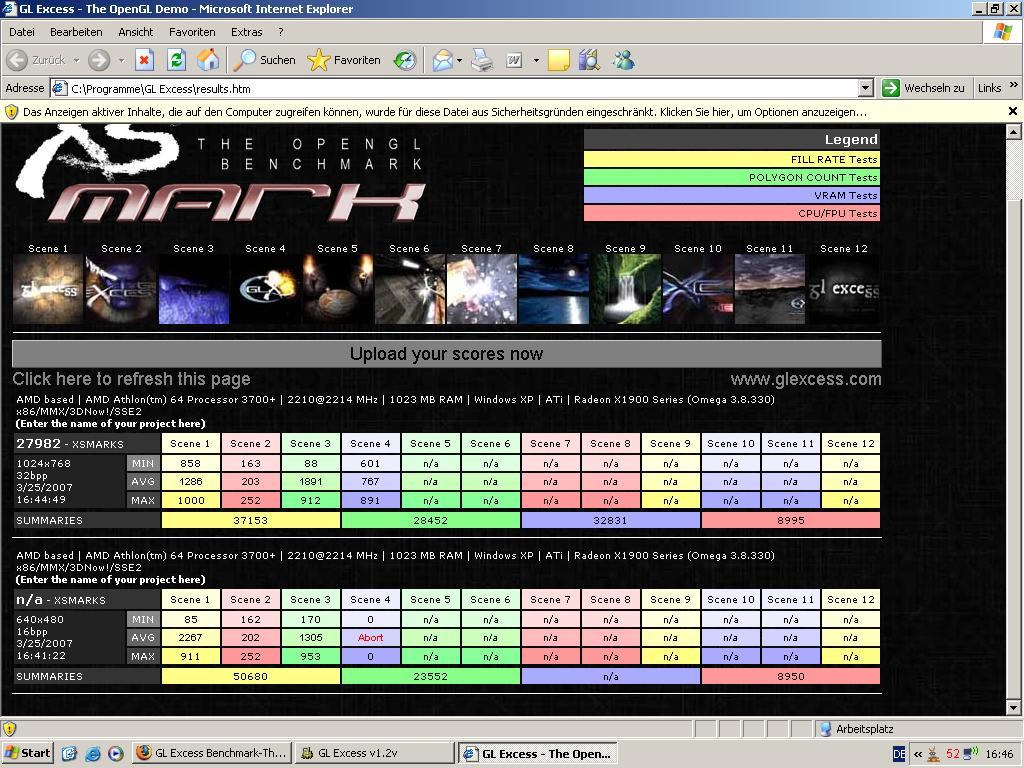Click the Windows Start button

(27, 753)
